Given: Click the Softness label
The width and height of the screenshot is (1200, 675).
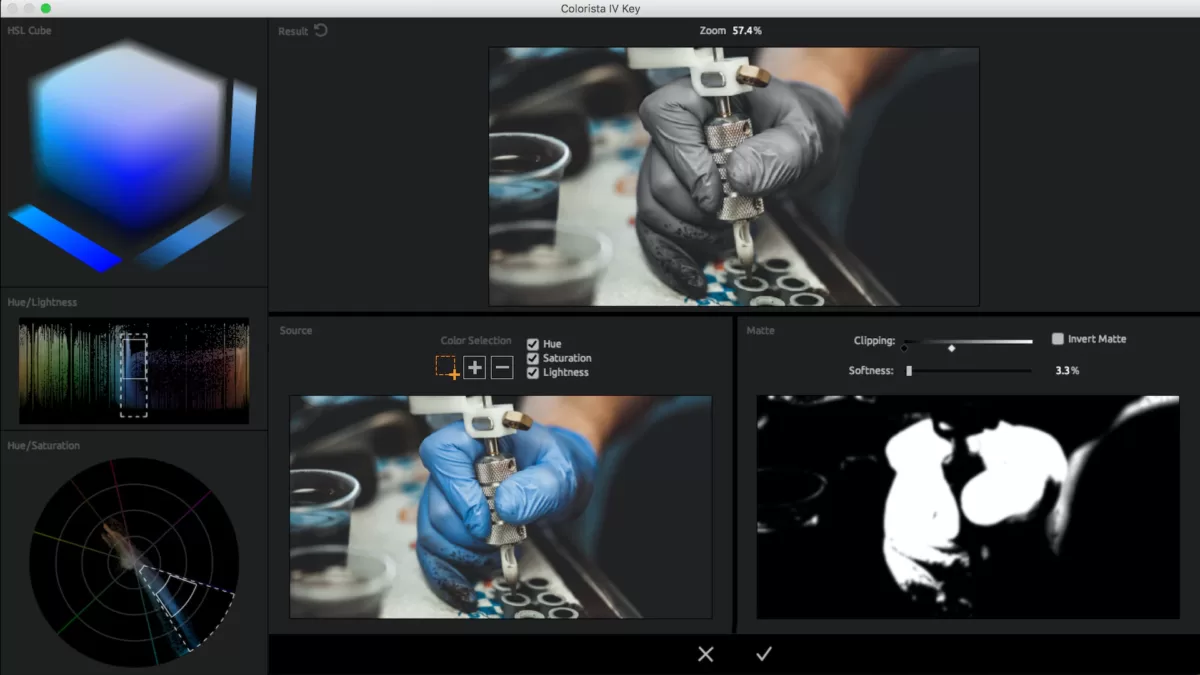Looking at the screenshot, I should coord(872,370).
